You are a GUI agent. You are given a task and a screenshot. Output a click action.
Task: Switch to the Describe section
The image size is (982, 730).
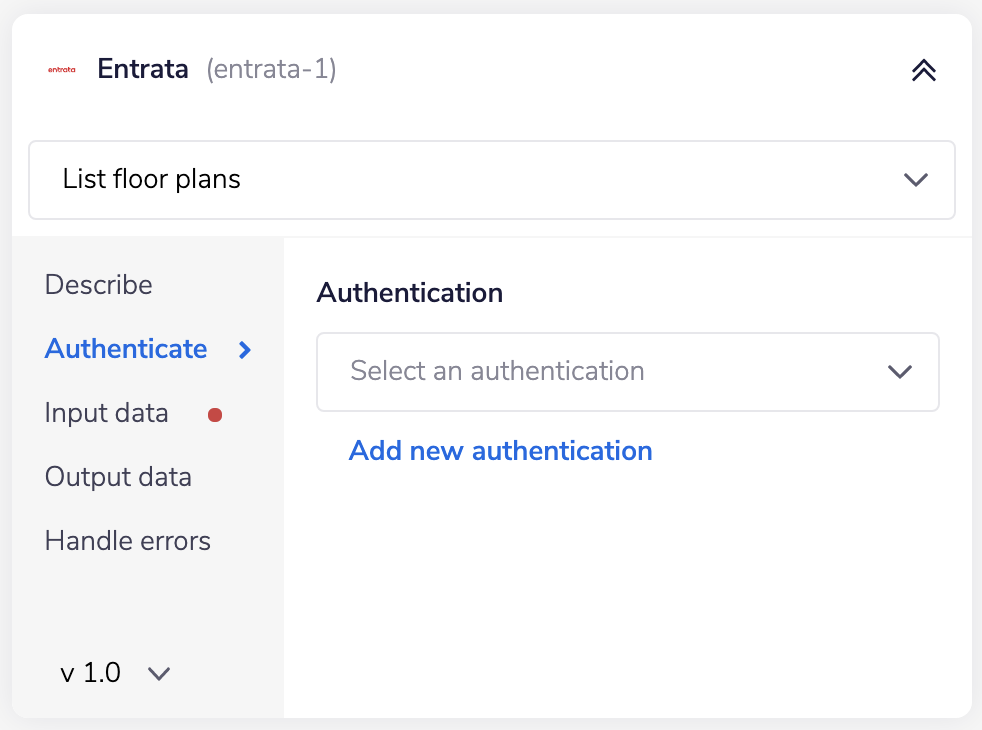coord(98,285)
